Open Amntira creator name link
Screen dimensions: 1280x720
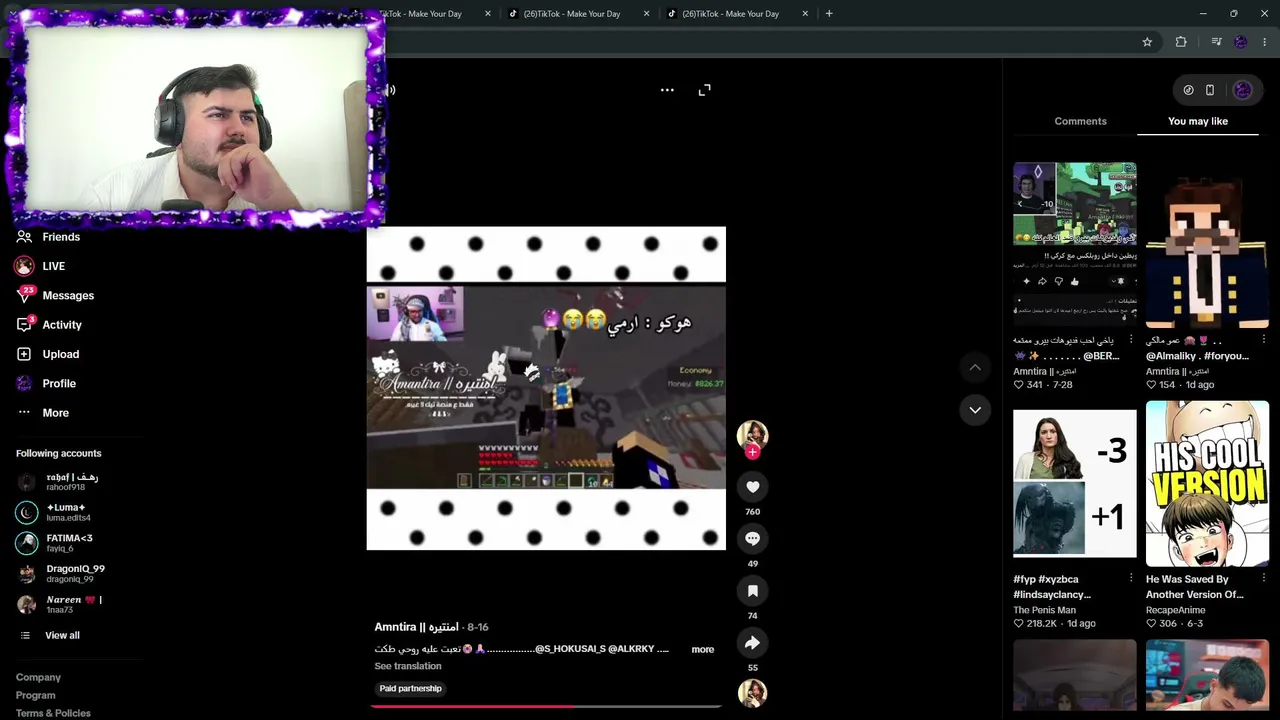pyautogui.click(x=416, y=627)
